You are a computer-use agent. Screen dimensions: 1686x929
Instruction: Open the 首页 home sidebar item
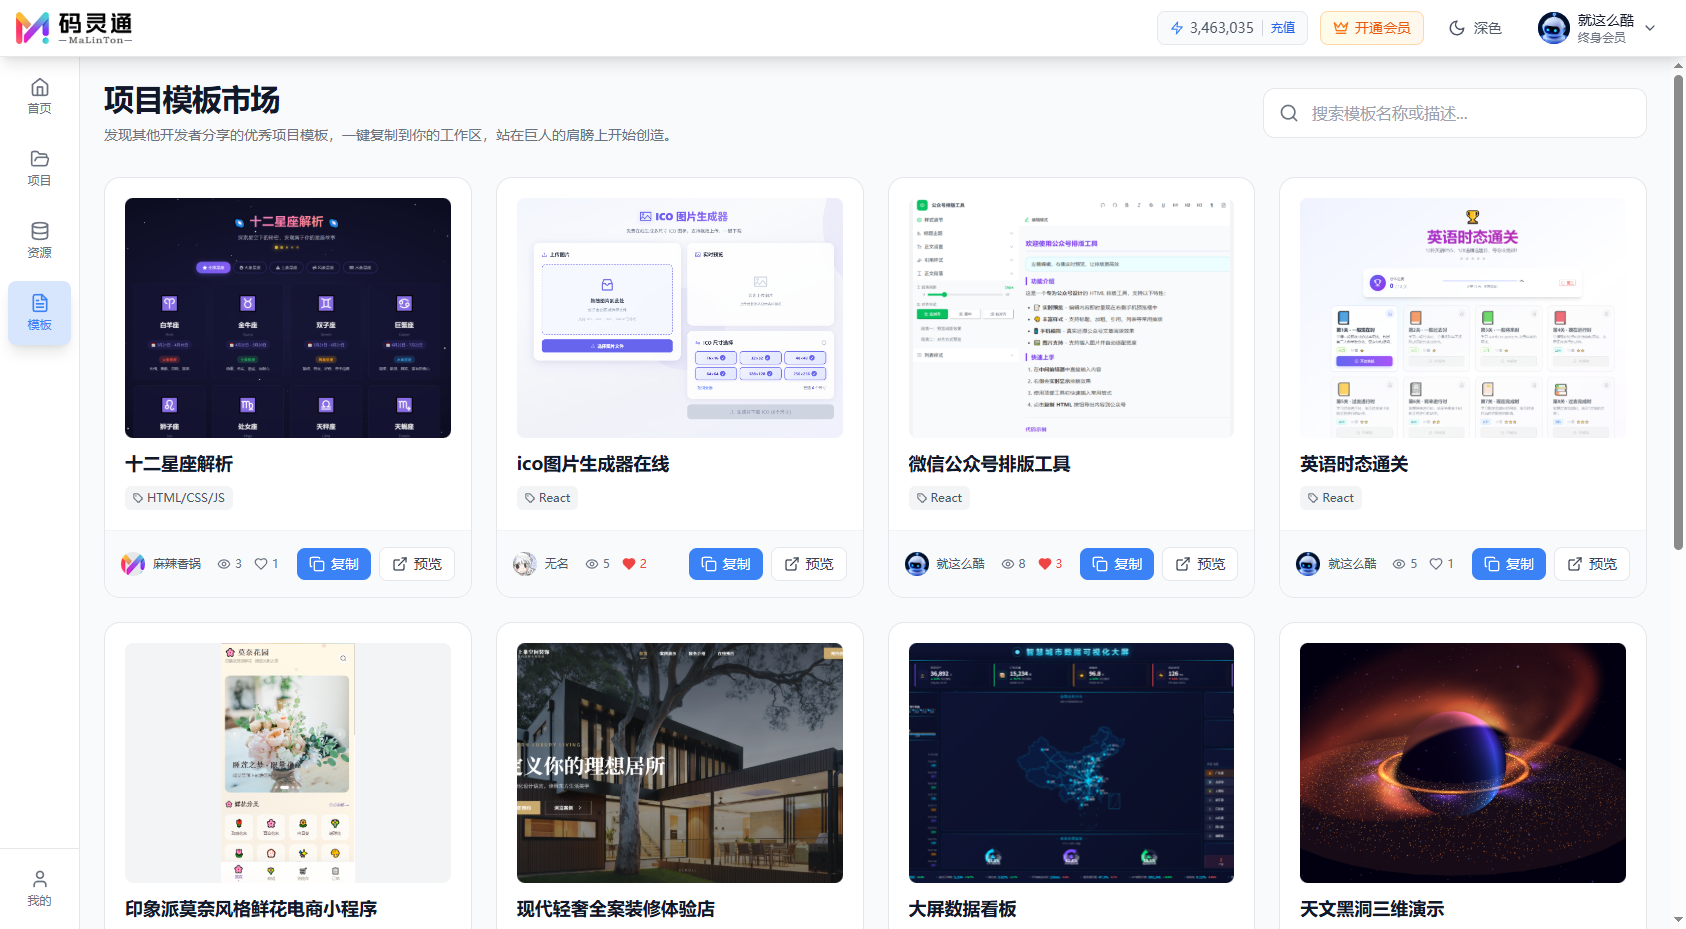click(39, 96)
